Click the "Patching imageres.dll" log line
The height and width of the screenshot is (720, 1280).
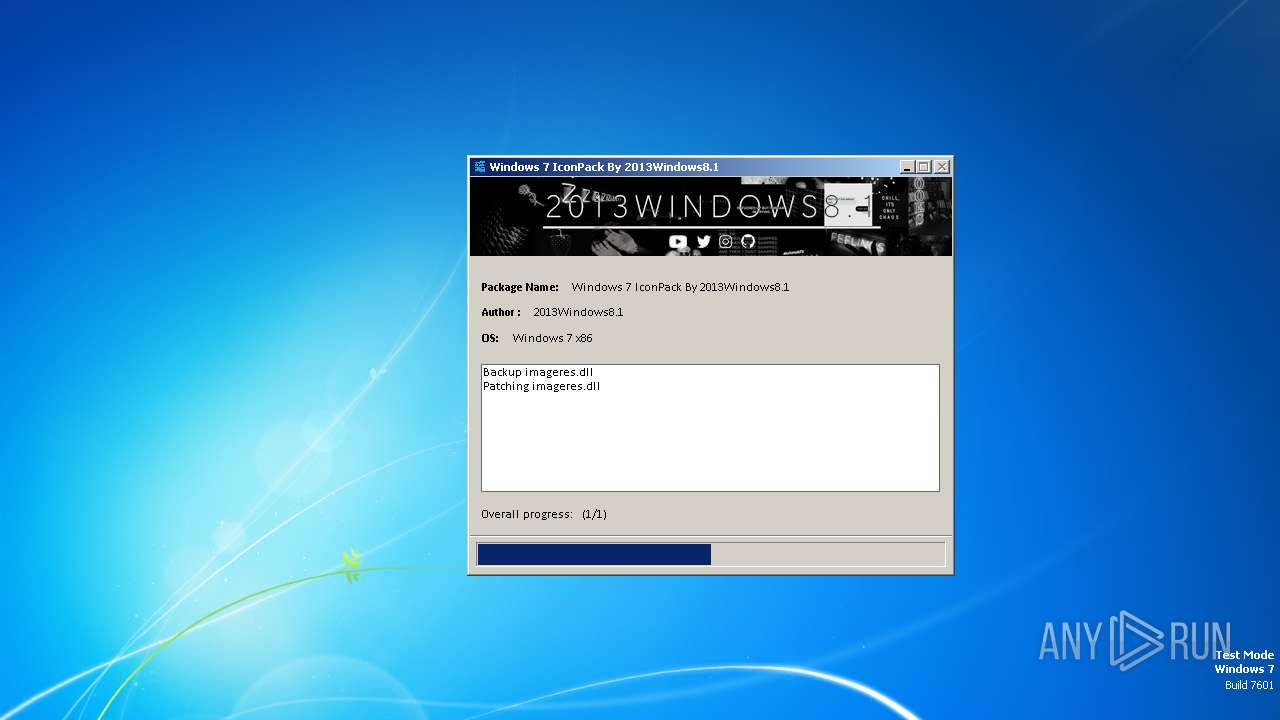pyautogui.click(x=541, y=386)
